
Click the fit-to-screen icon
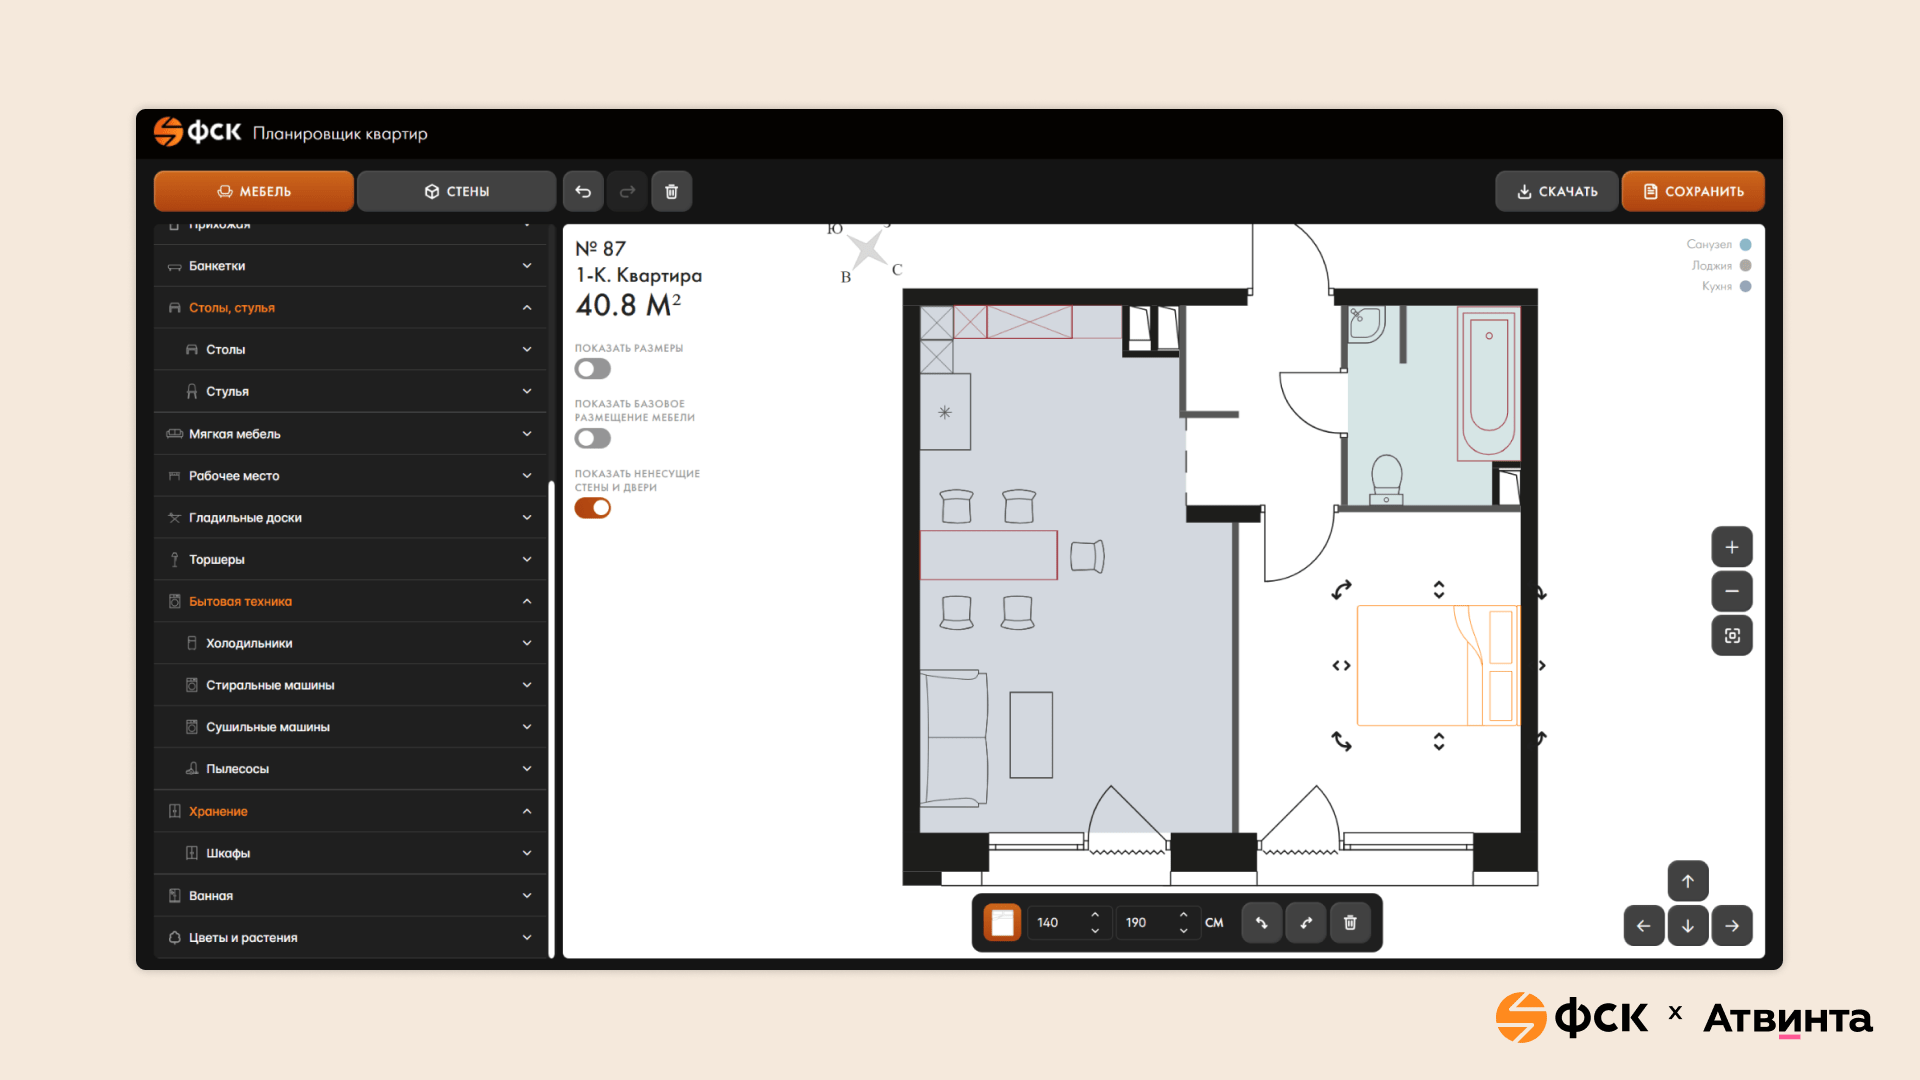1732,636
